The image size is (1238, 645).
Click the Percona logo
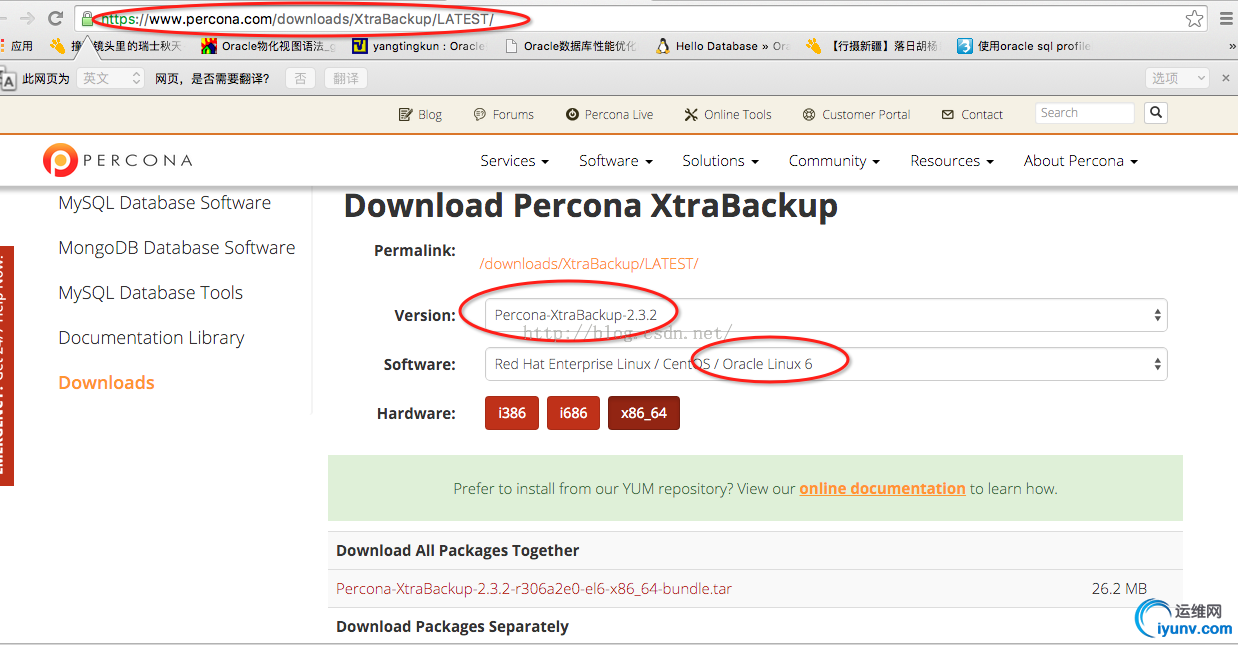pyautogui.click(x=118, y=160)
